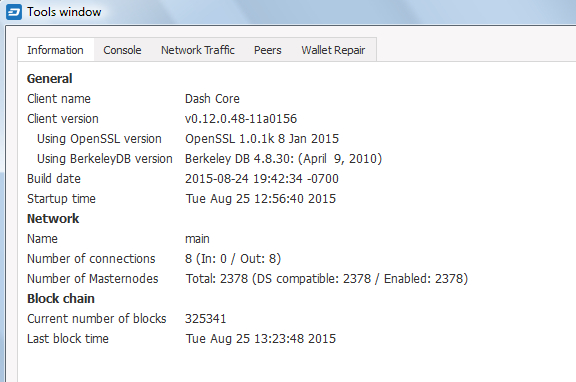Click the network name value main
576x382 pixels.
pyautogui.click(x=197, y=239)
